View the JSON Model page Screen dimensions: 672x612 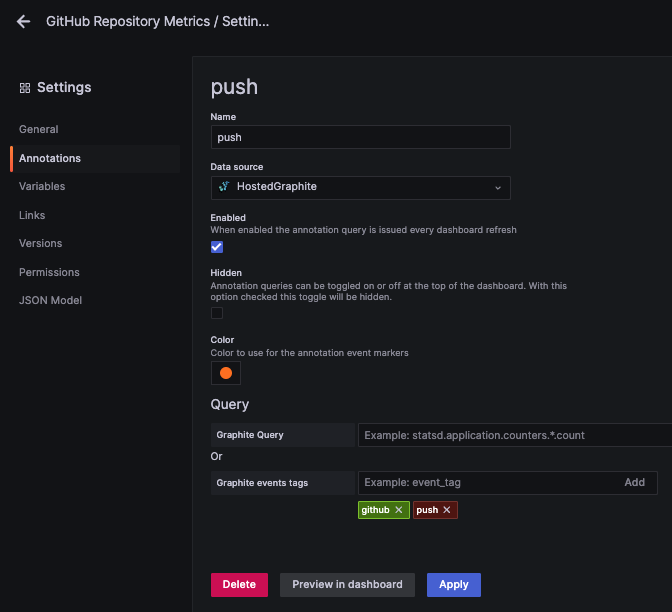pos(50,300)
